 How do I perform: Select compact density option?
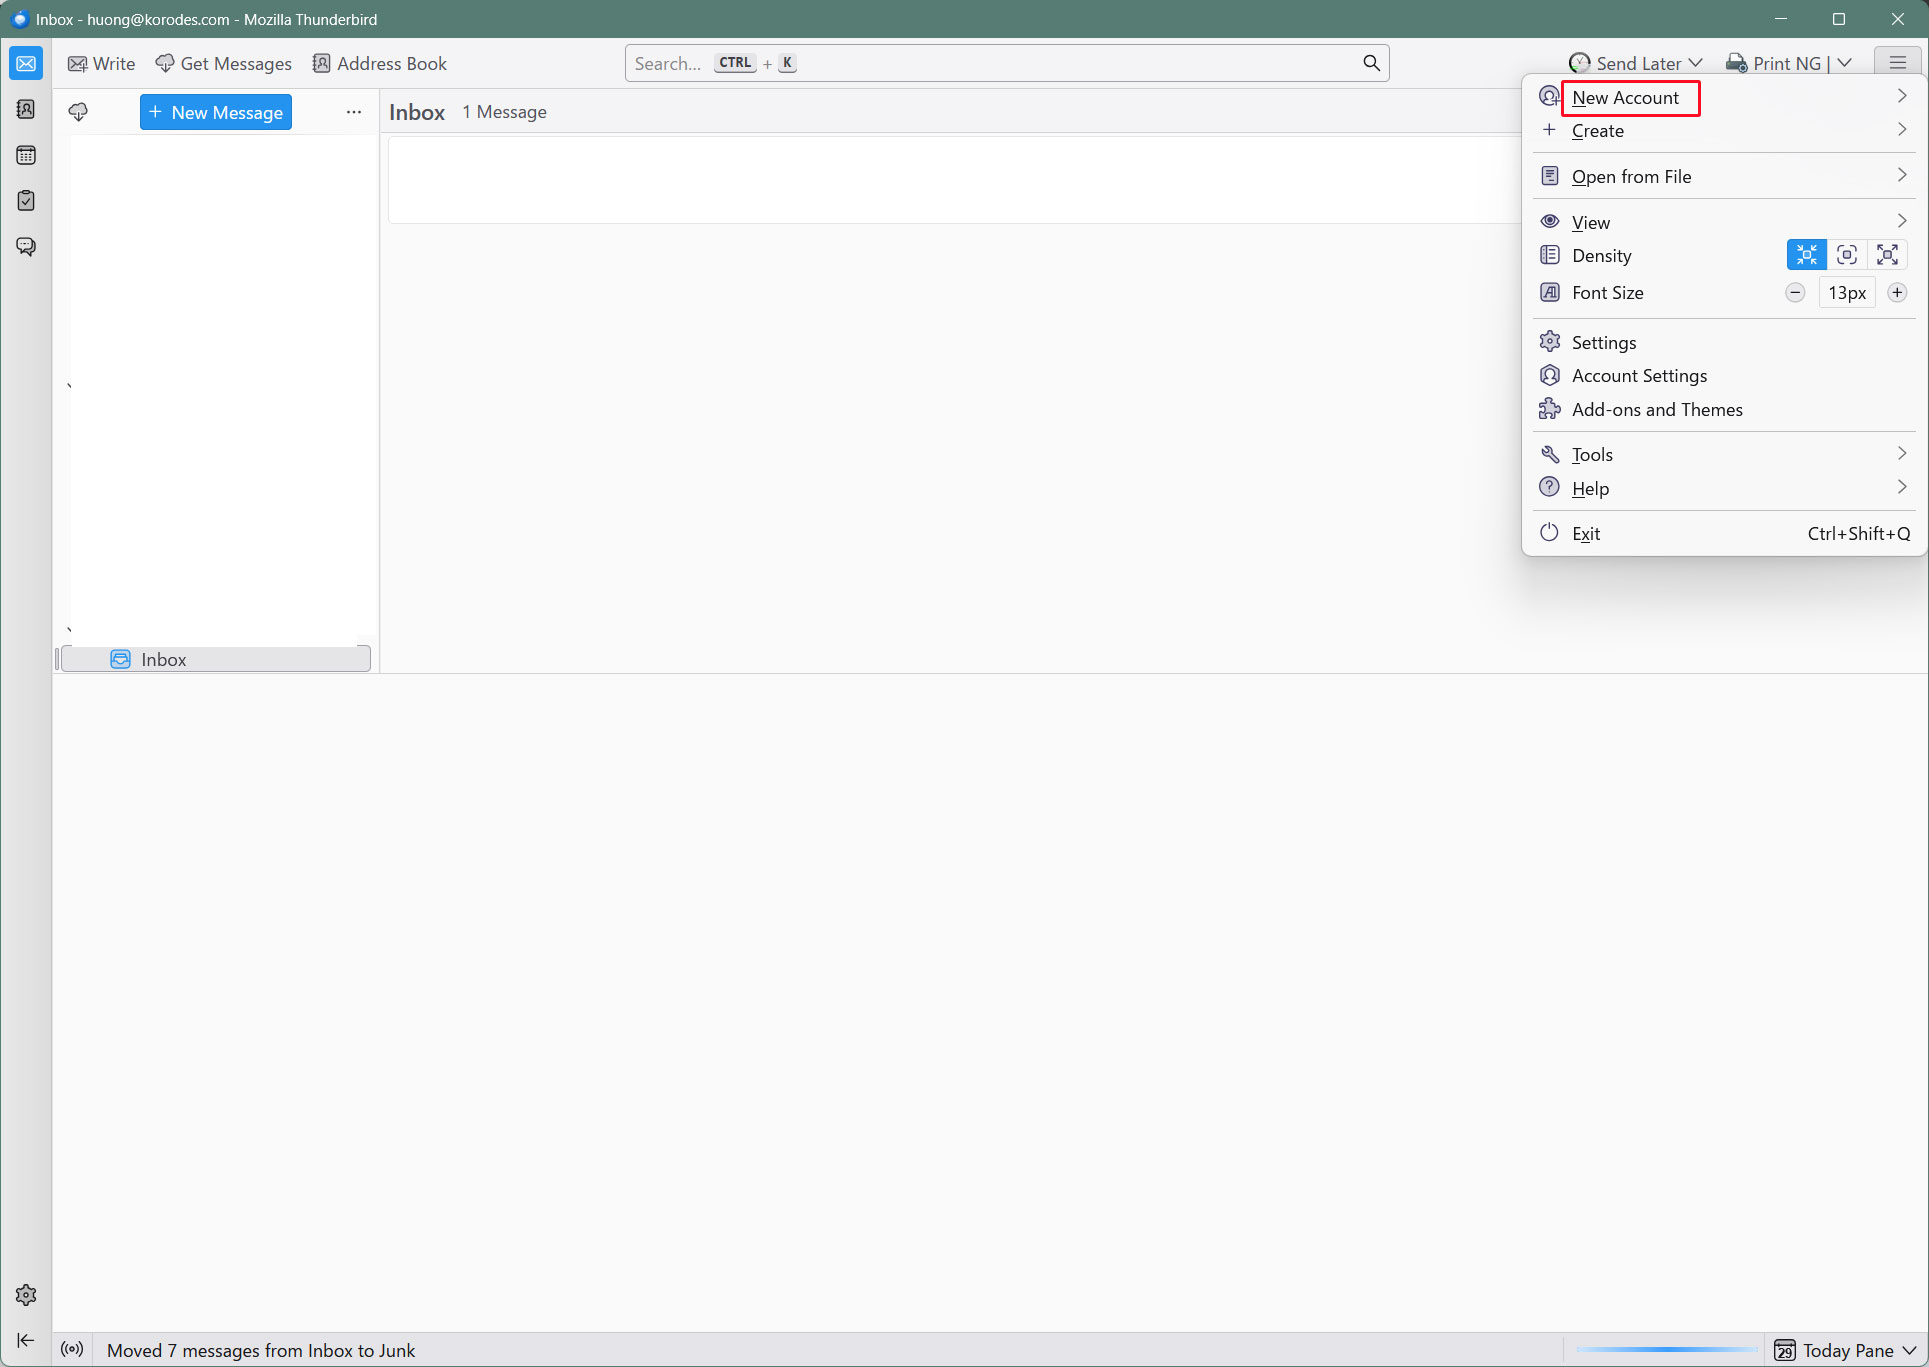click(x=1806, y=255)
